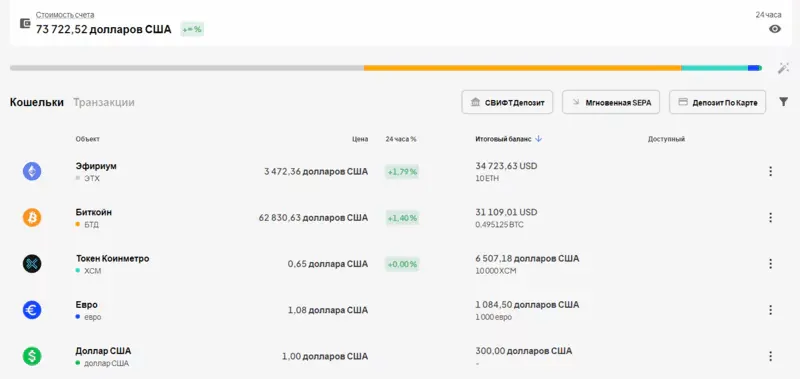Viewport: 800px width, 379px height.
Task: Click the 0,65 доллара США price
Action: (x=328, y=264)
